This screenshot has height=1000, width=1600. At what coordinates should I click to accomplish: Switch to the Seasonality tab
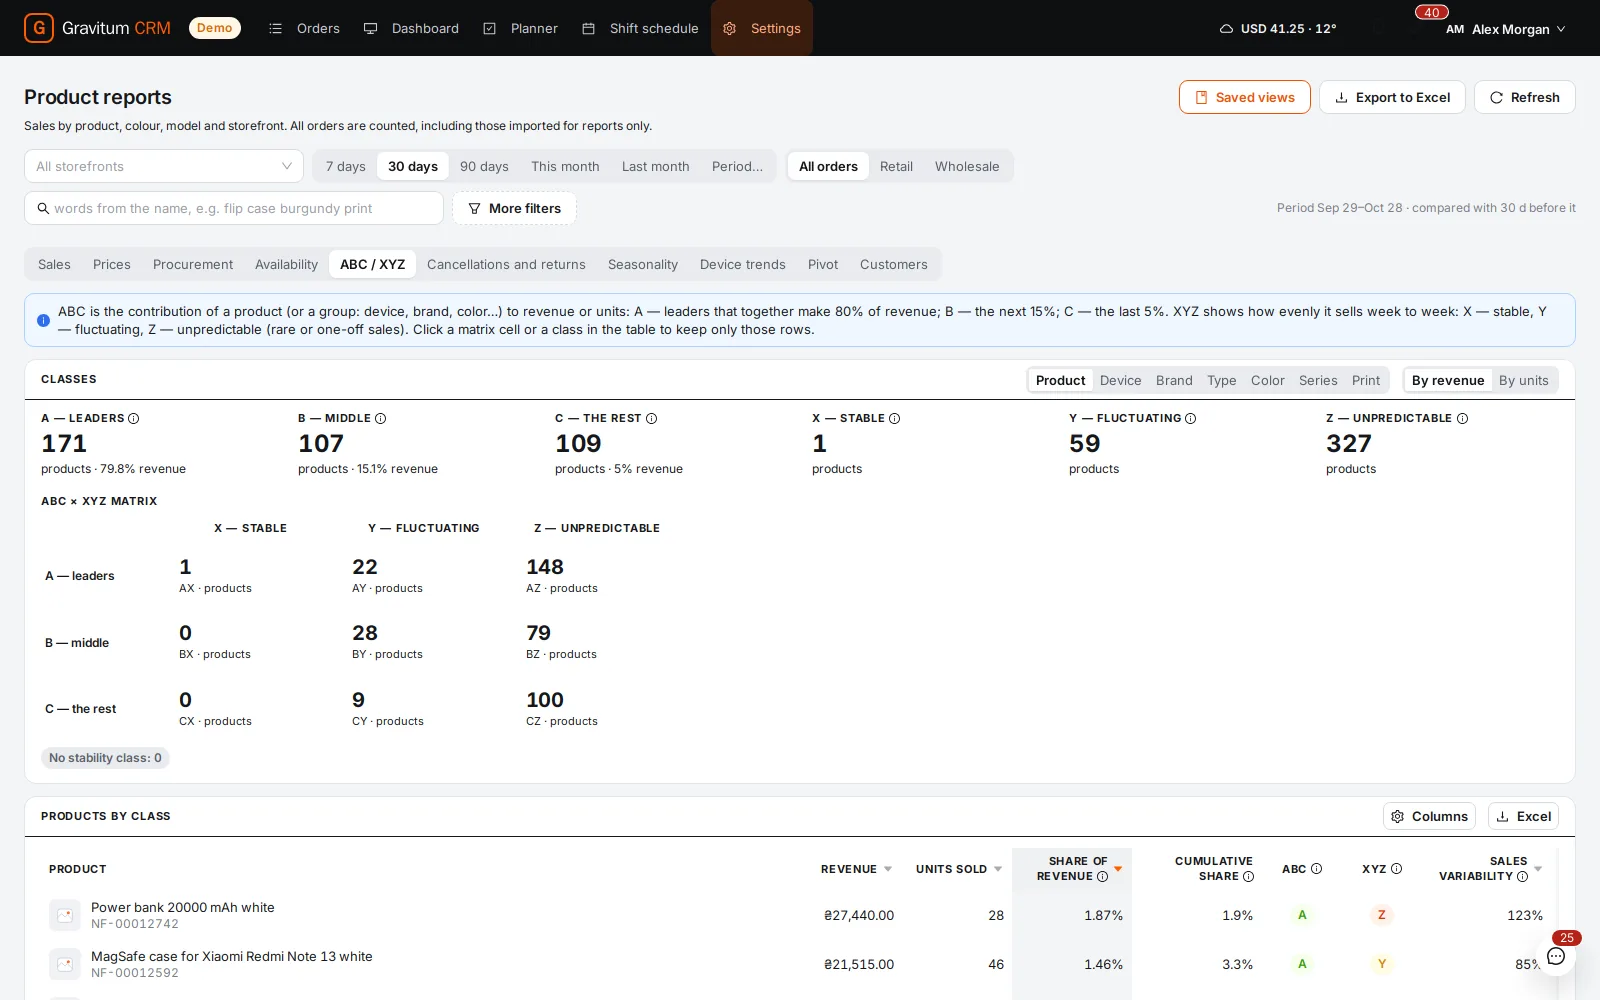pyautogui.click(x=643, y=264)
